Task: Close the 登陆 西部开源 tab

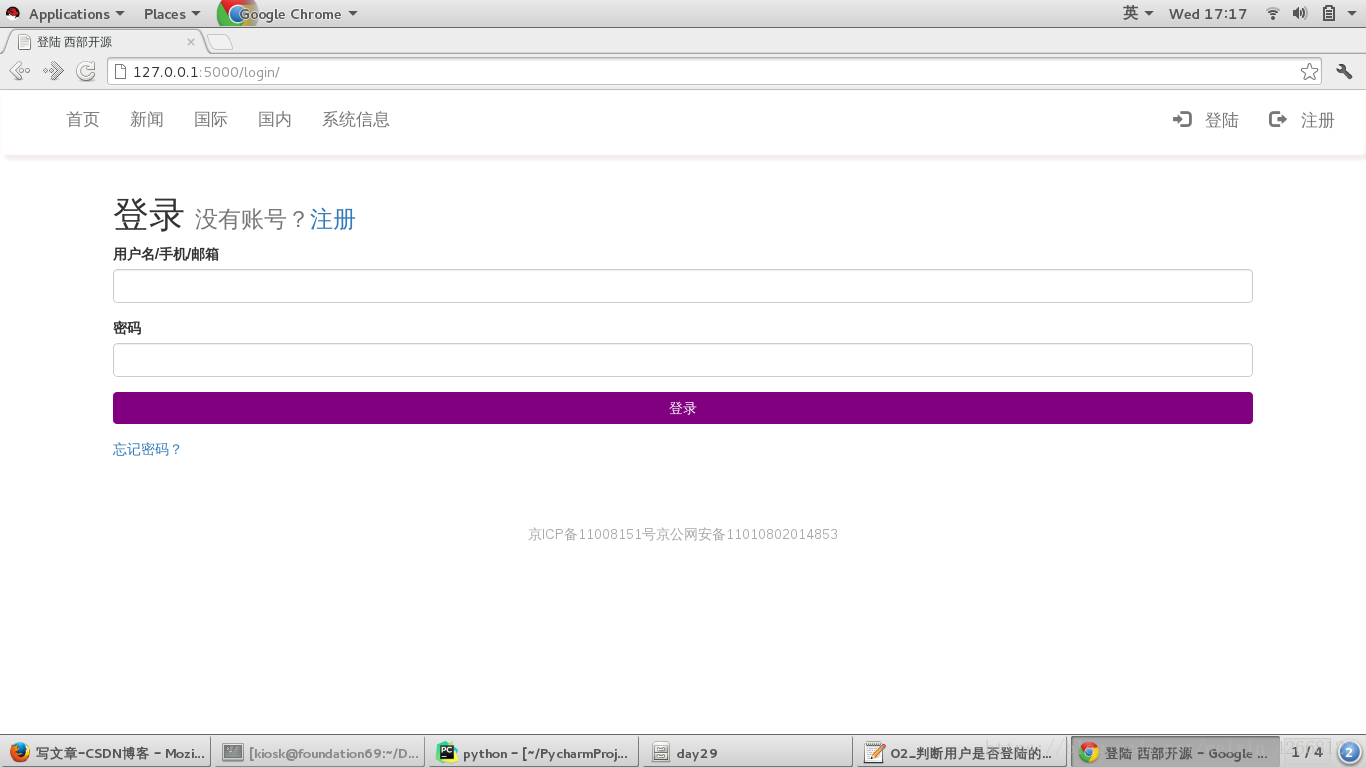Action: point(191,42)
